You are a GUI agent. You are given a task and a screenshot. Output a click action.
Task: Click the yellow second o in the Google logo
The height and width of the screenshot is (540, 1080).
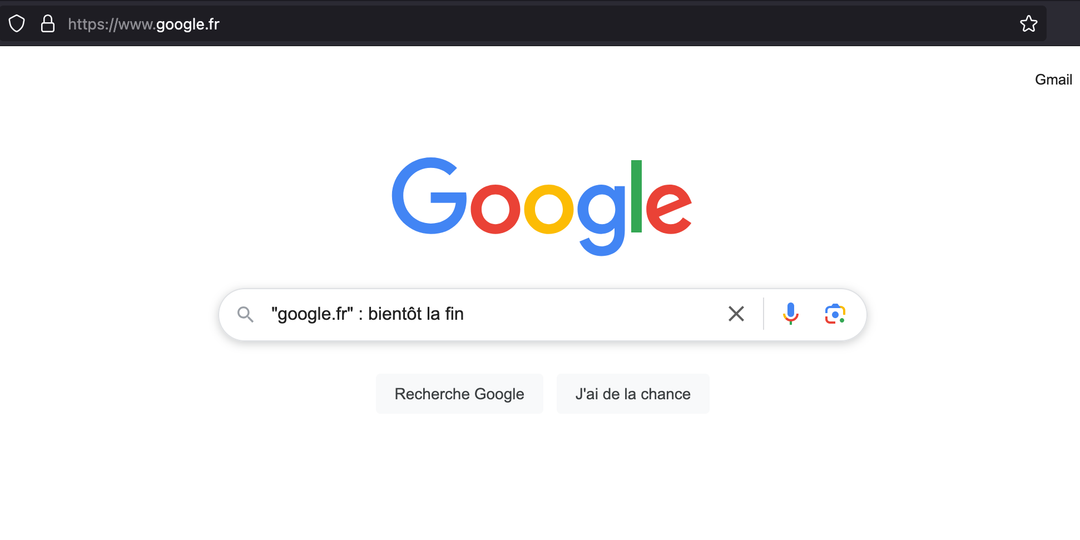(x=549, y=207)
